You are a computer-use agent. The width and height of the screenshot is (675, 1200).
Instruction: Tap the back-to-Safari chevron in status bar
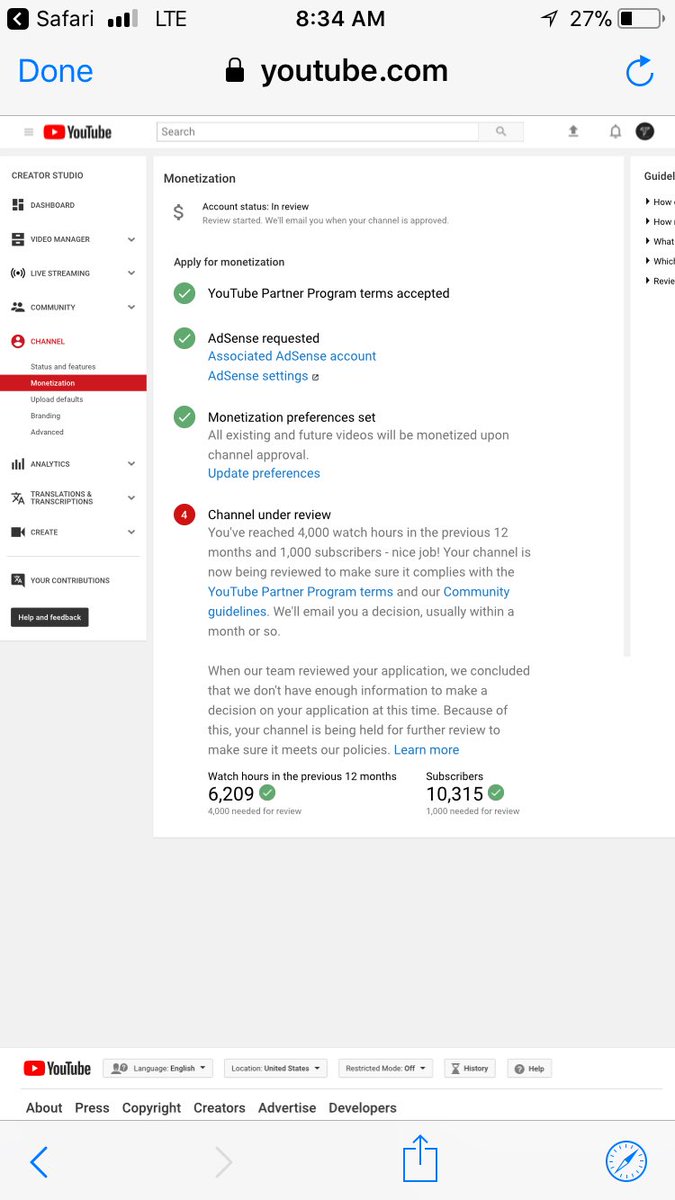[18, 18]
